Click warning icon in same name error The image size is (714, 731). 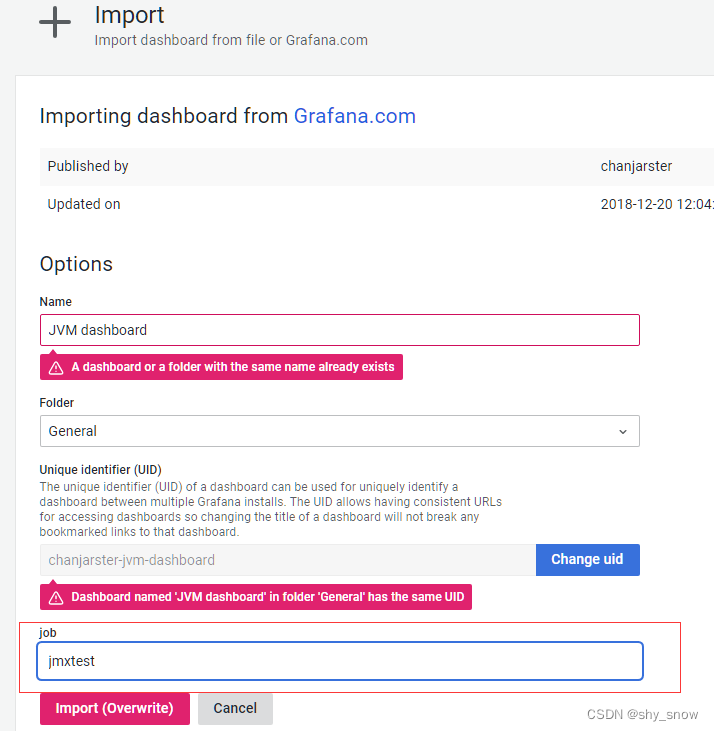(x=56, y=367)
